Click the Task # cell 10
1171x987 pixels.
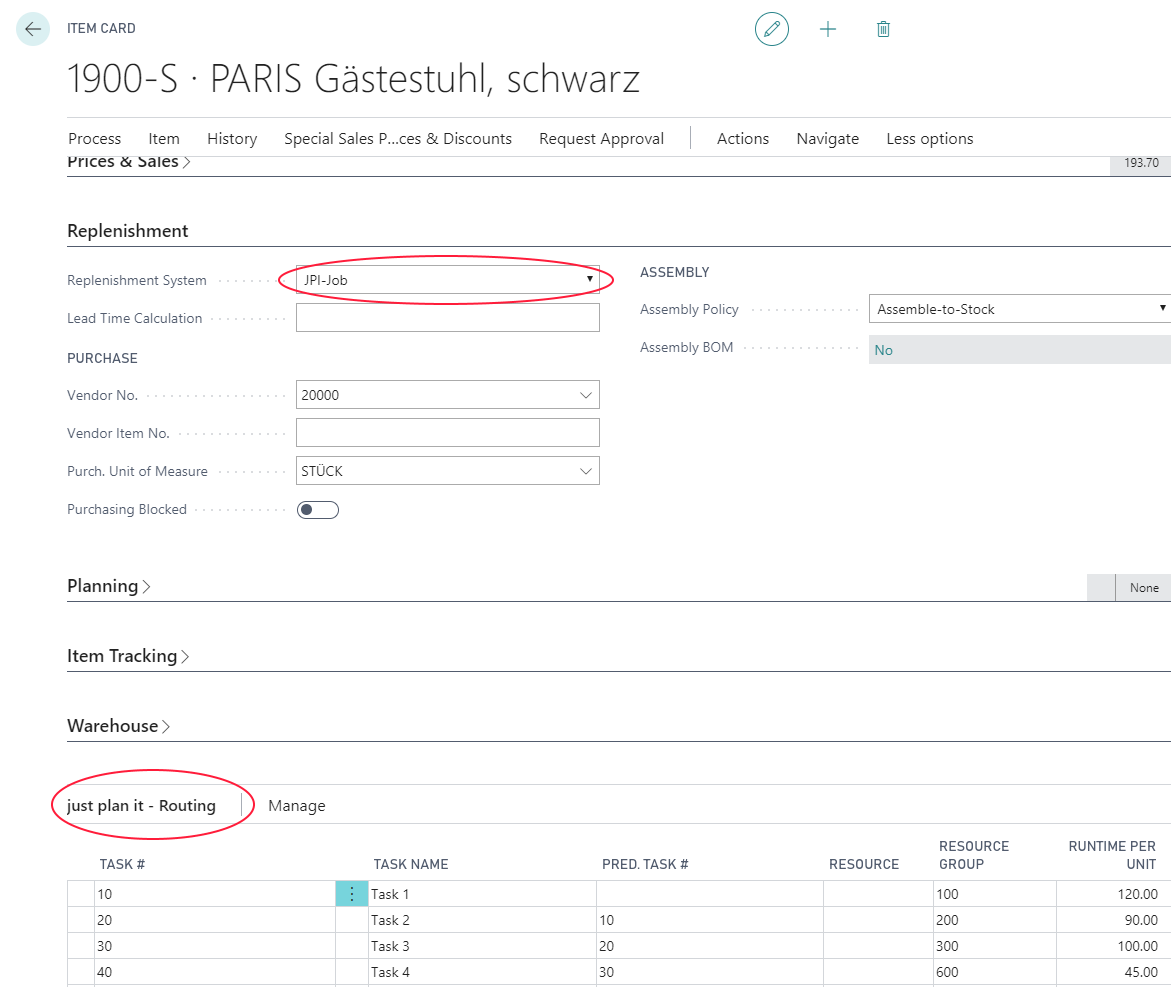215,894
